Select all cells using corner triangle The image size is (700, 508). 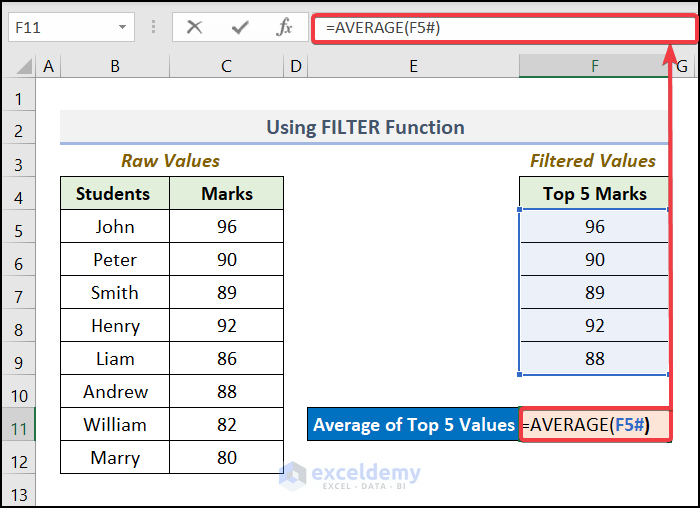point(24,66)
